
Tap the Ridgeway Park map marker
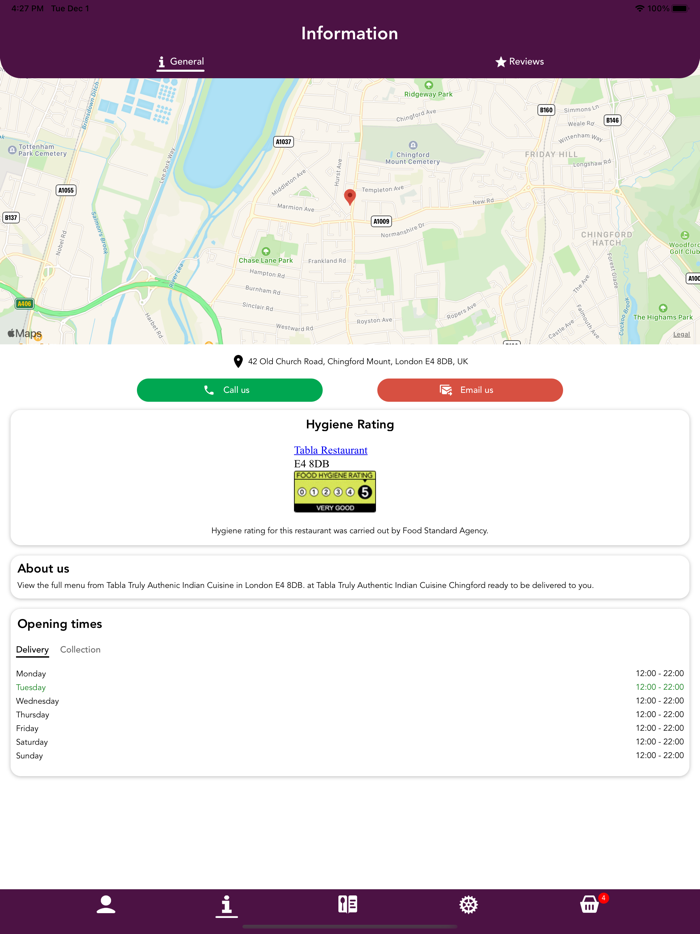pyautogui.click(x=428, y=85)
